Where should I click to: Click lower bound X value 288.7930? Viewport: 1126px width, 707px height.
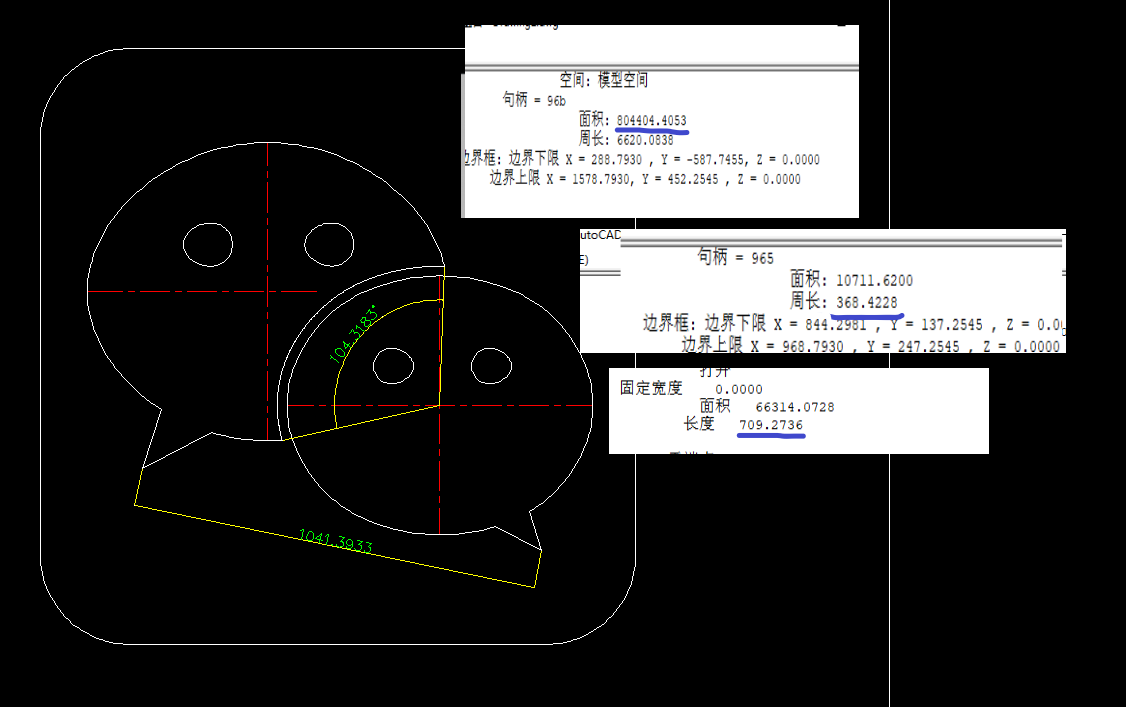[616, 159]
